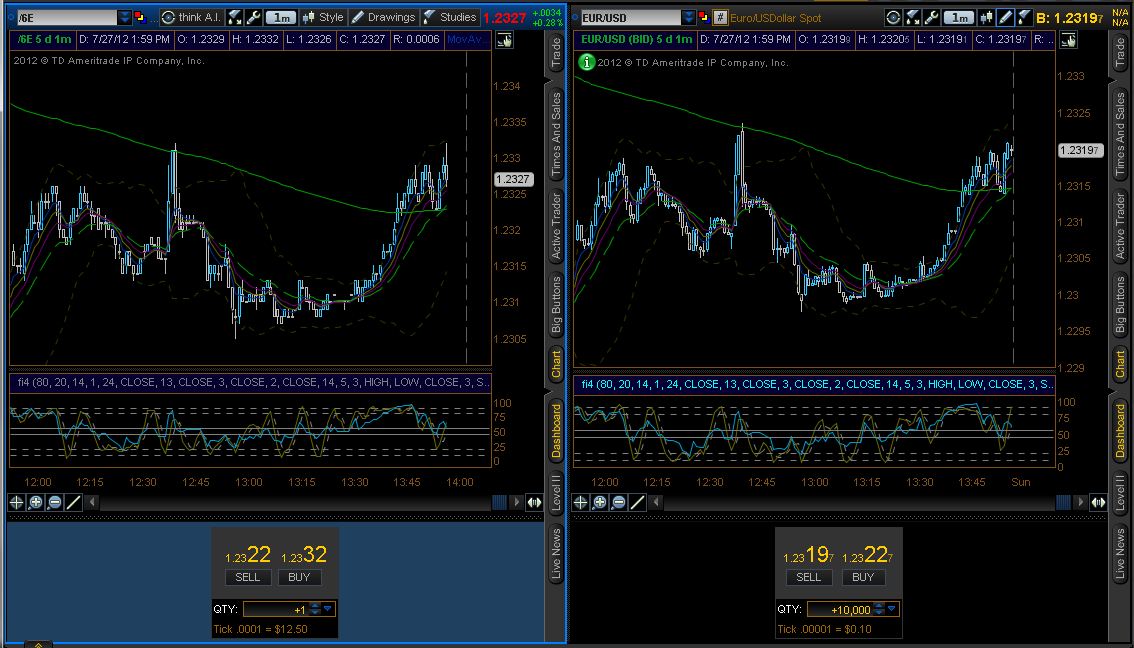The width and height of the screenshot is (1134, 648).
Task: Zoom in on EUR/USD chart
Action: [x=600, y=502]
